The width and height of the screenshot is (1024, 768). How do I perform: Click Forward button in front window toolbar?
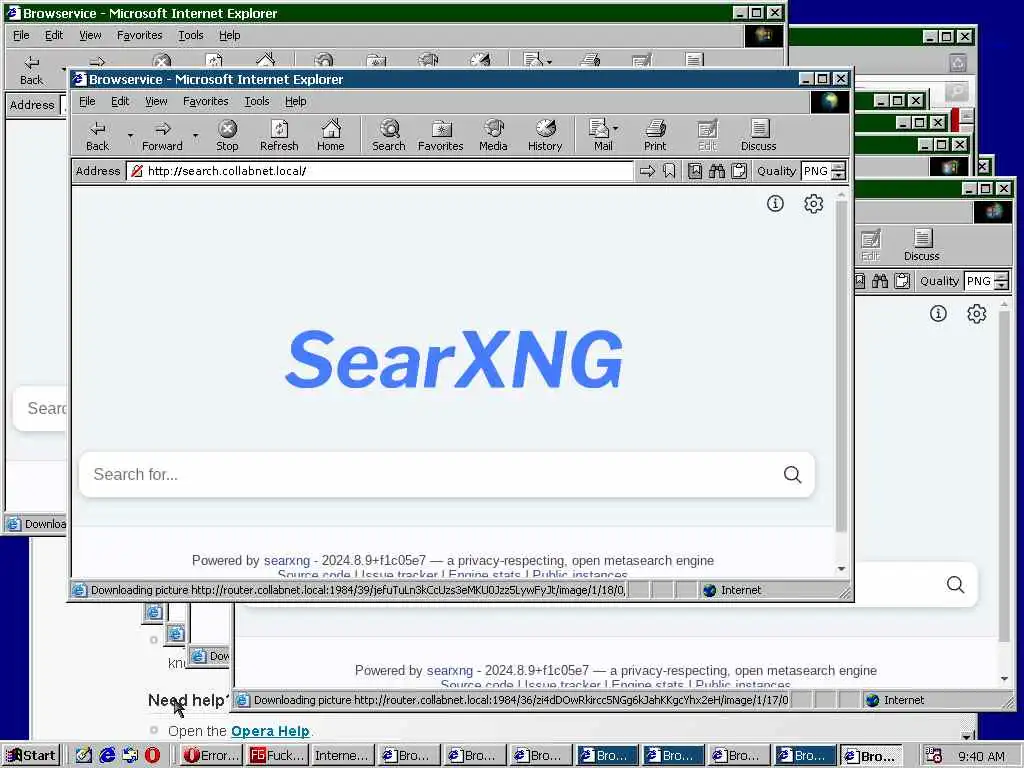162,135
